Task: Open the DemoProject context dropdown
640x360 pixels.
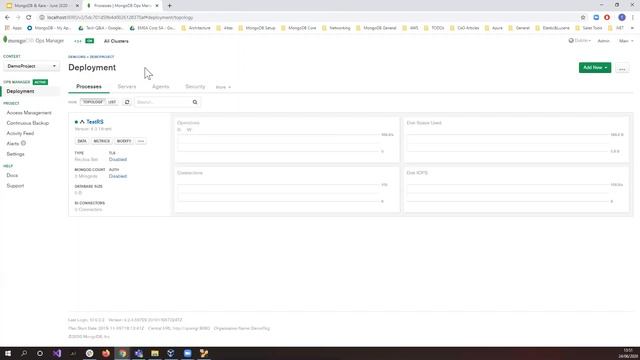Action: [31, 66]
